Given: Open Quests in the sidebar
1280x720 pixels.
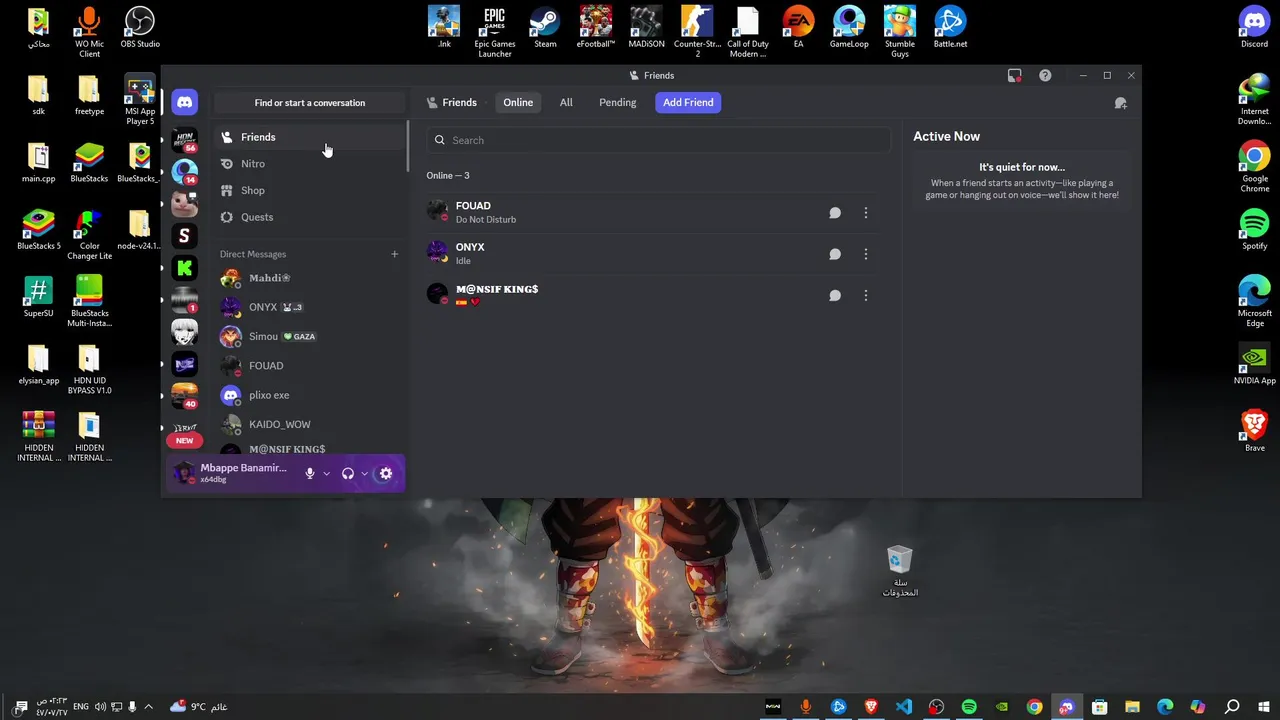Looking at the screenshot, I should (x=310, y=217).
